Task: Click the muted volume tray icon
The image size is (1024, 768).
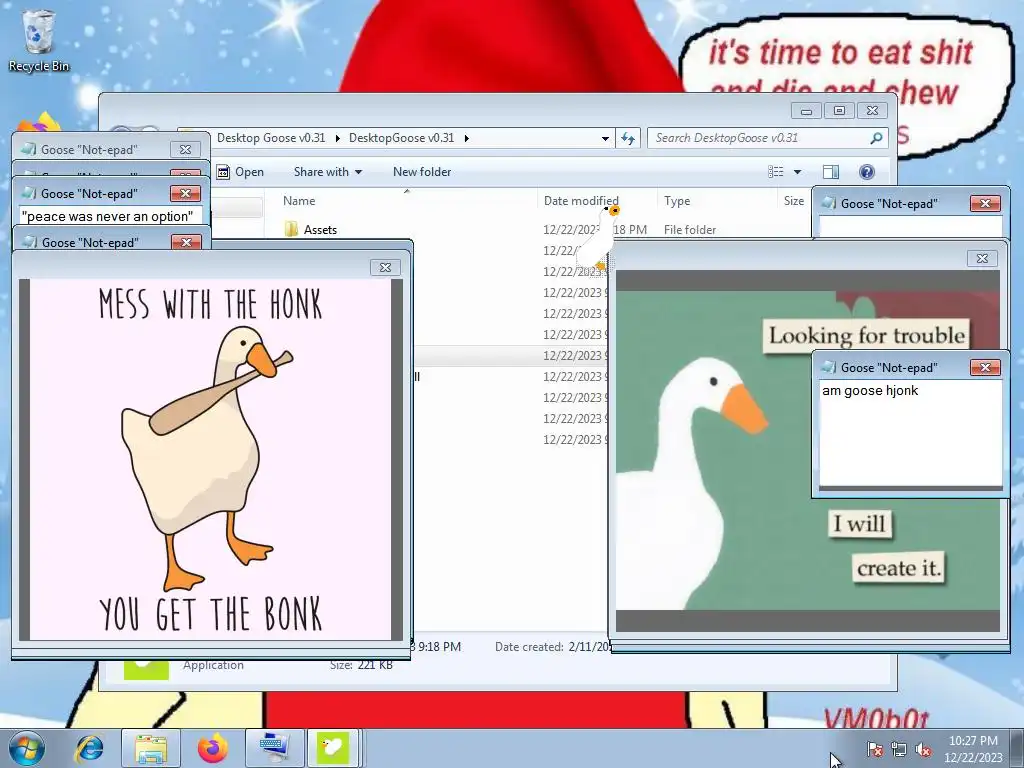Action: [x=923, y=749]
